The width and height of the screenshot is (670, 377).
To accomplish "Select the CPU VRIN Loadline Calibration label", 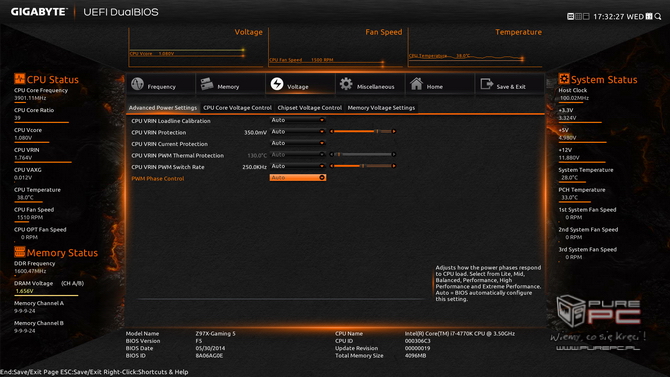I will pyautogui.click(x=171, y=121).
